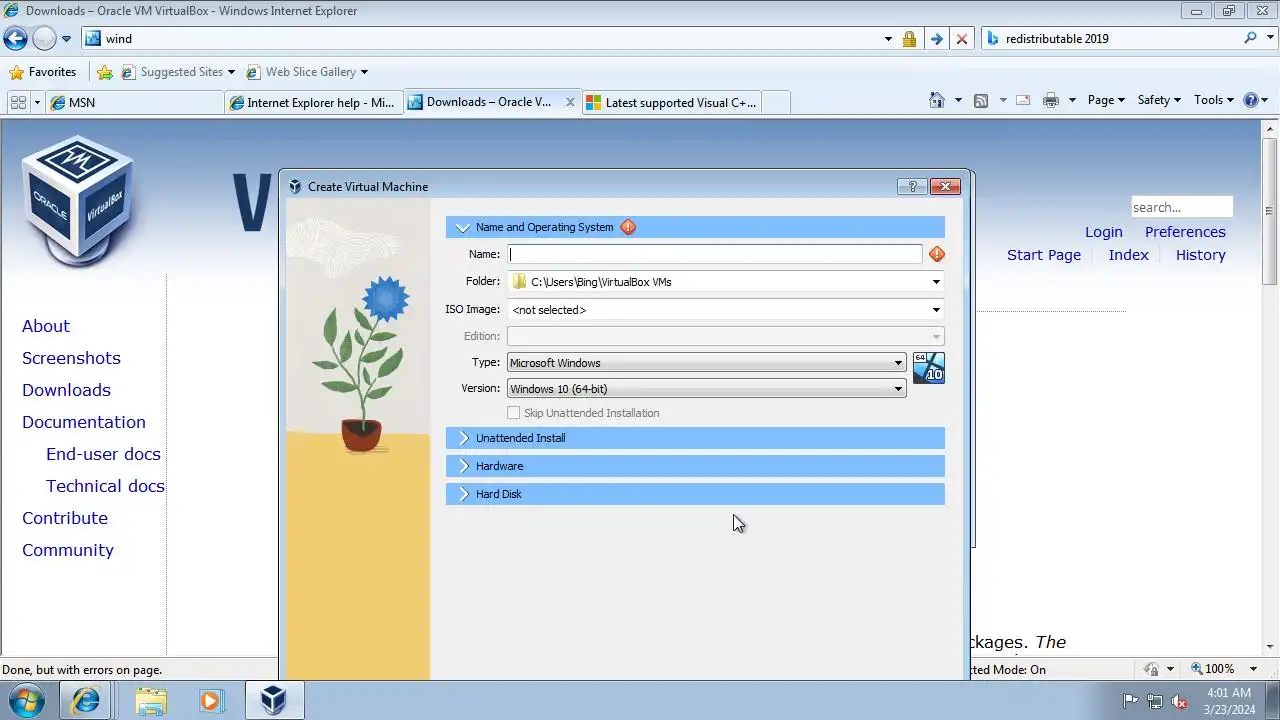Open the Documentation sidebar link
This screenshot has width=1280, height=720.
[84, 422]
